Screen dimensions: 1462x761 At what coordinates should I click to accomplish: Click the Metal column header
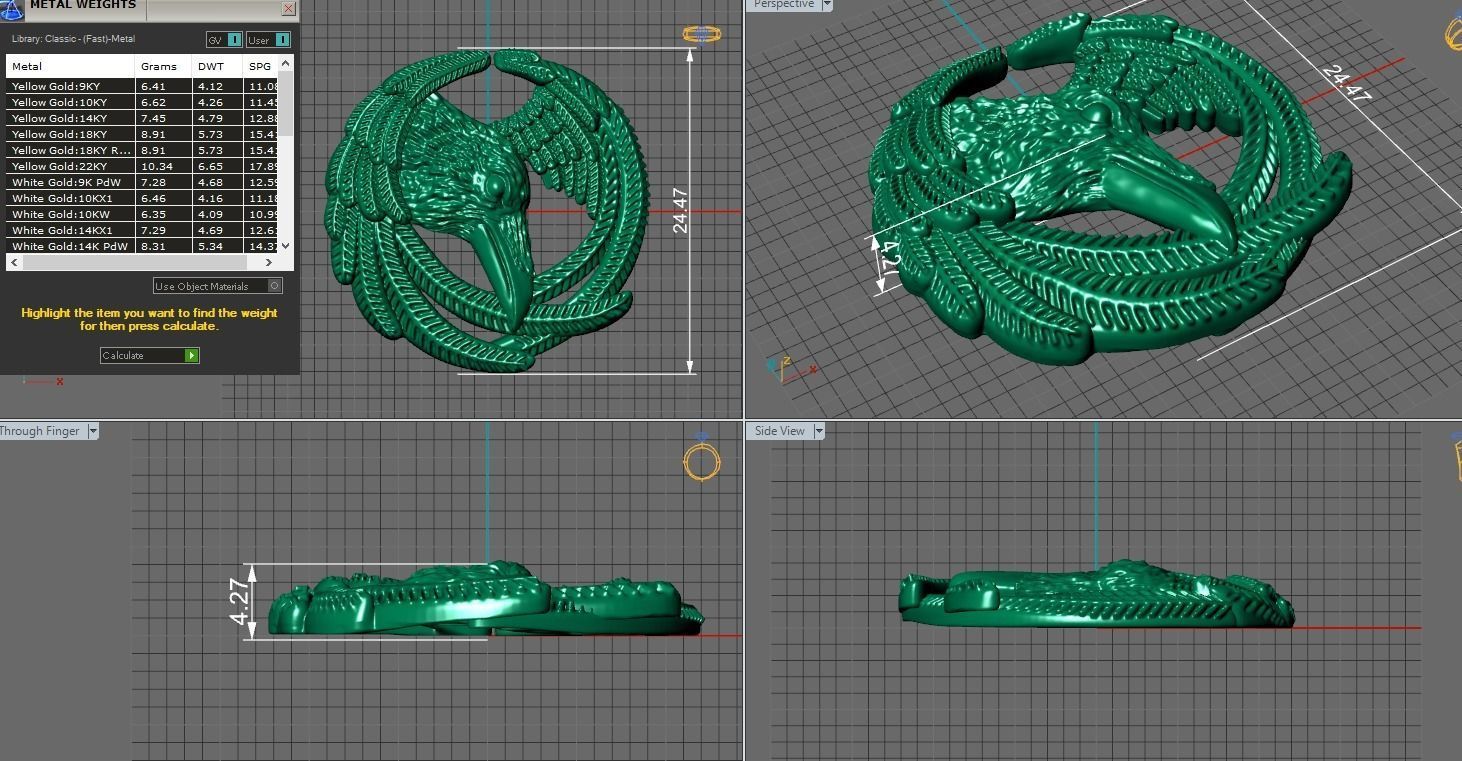70,66
